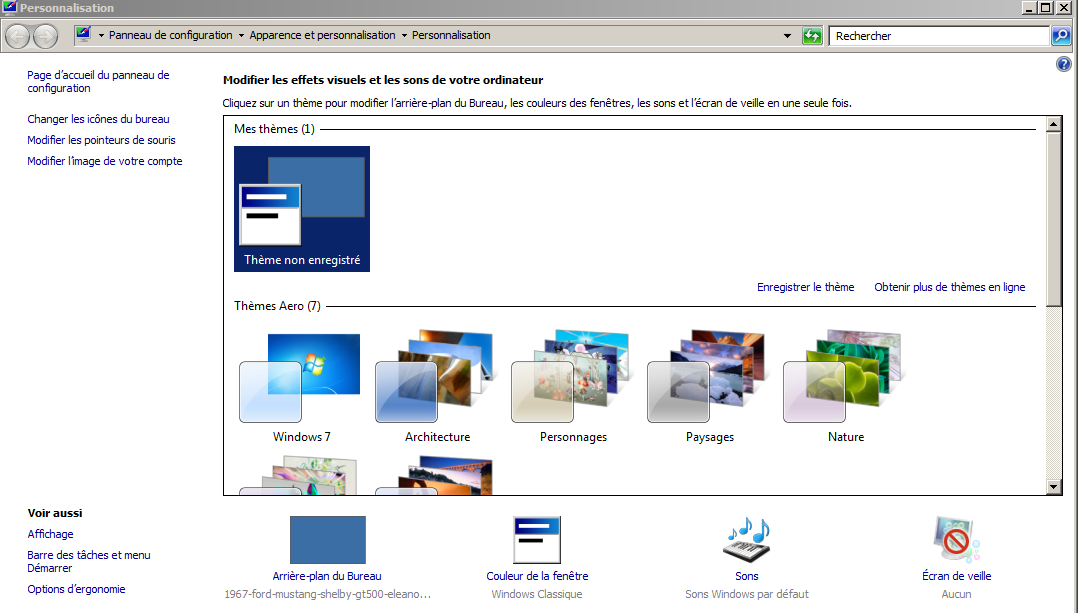Image resolution: width=1078 pixels, height=613 pixels.
Task: Open Changer les icônes du bureau
Action: point(98,119)
